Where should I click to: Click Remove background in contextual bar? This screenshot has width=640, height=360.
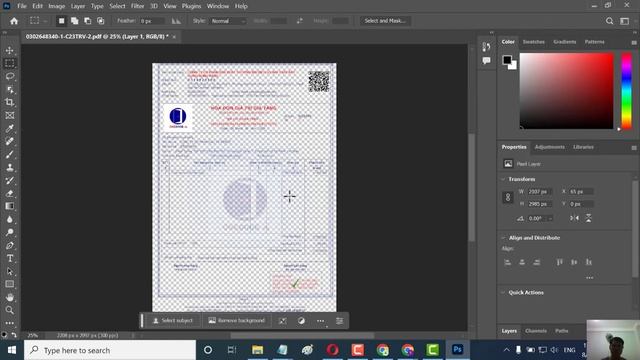click(237, 321)
